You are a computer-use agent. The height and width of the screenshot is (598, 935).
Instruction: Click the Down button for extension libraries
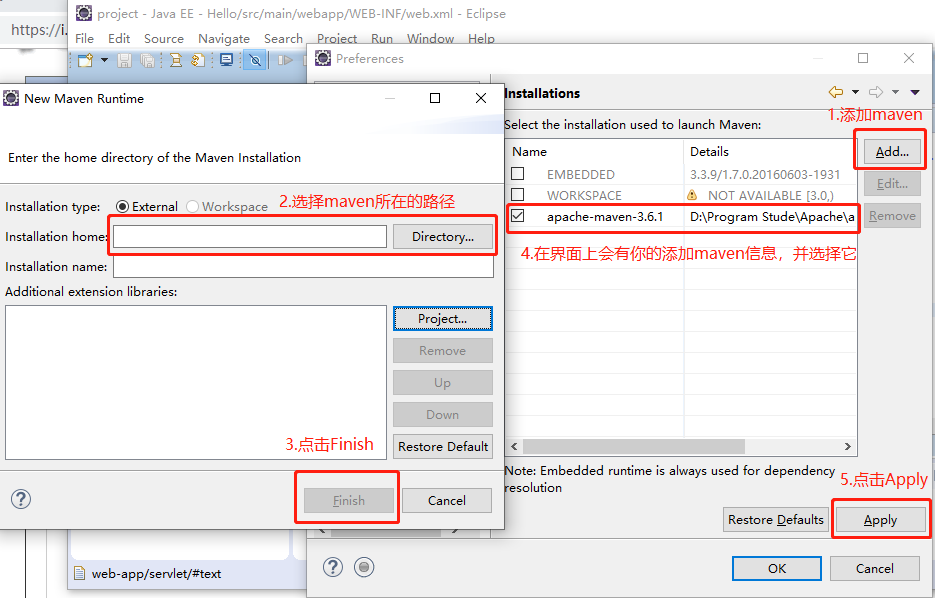(442, 414)
